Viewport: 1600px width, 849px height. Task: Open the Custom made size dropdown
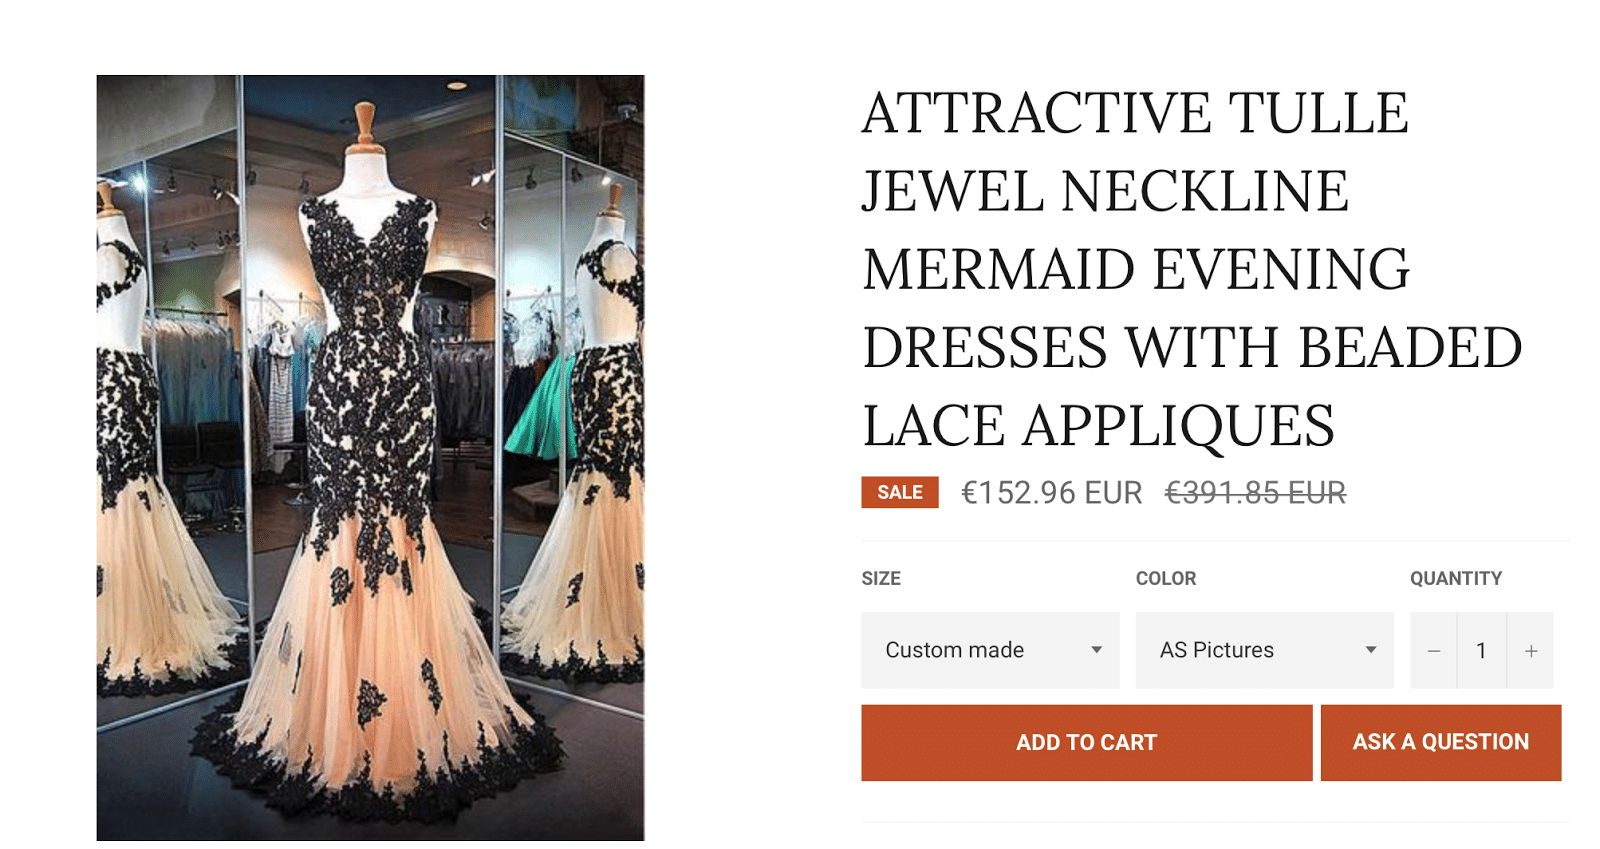(x=990, y=650)
